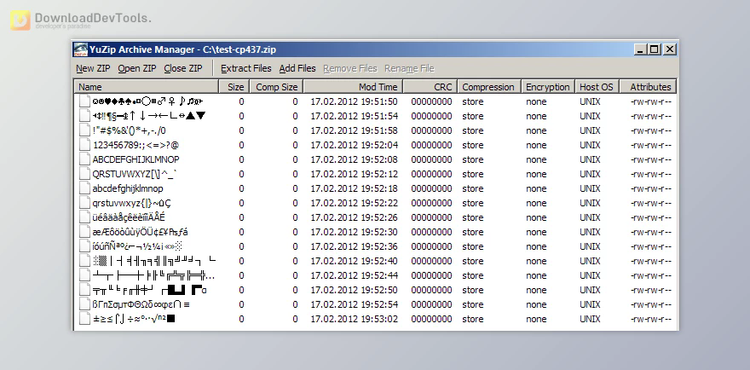Sort by the CRC column header

(430, 87)
